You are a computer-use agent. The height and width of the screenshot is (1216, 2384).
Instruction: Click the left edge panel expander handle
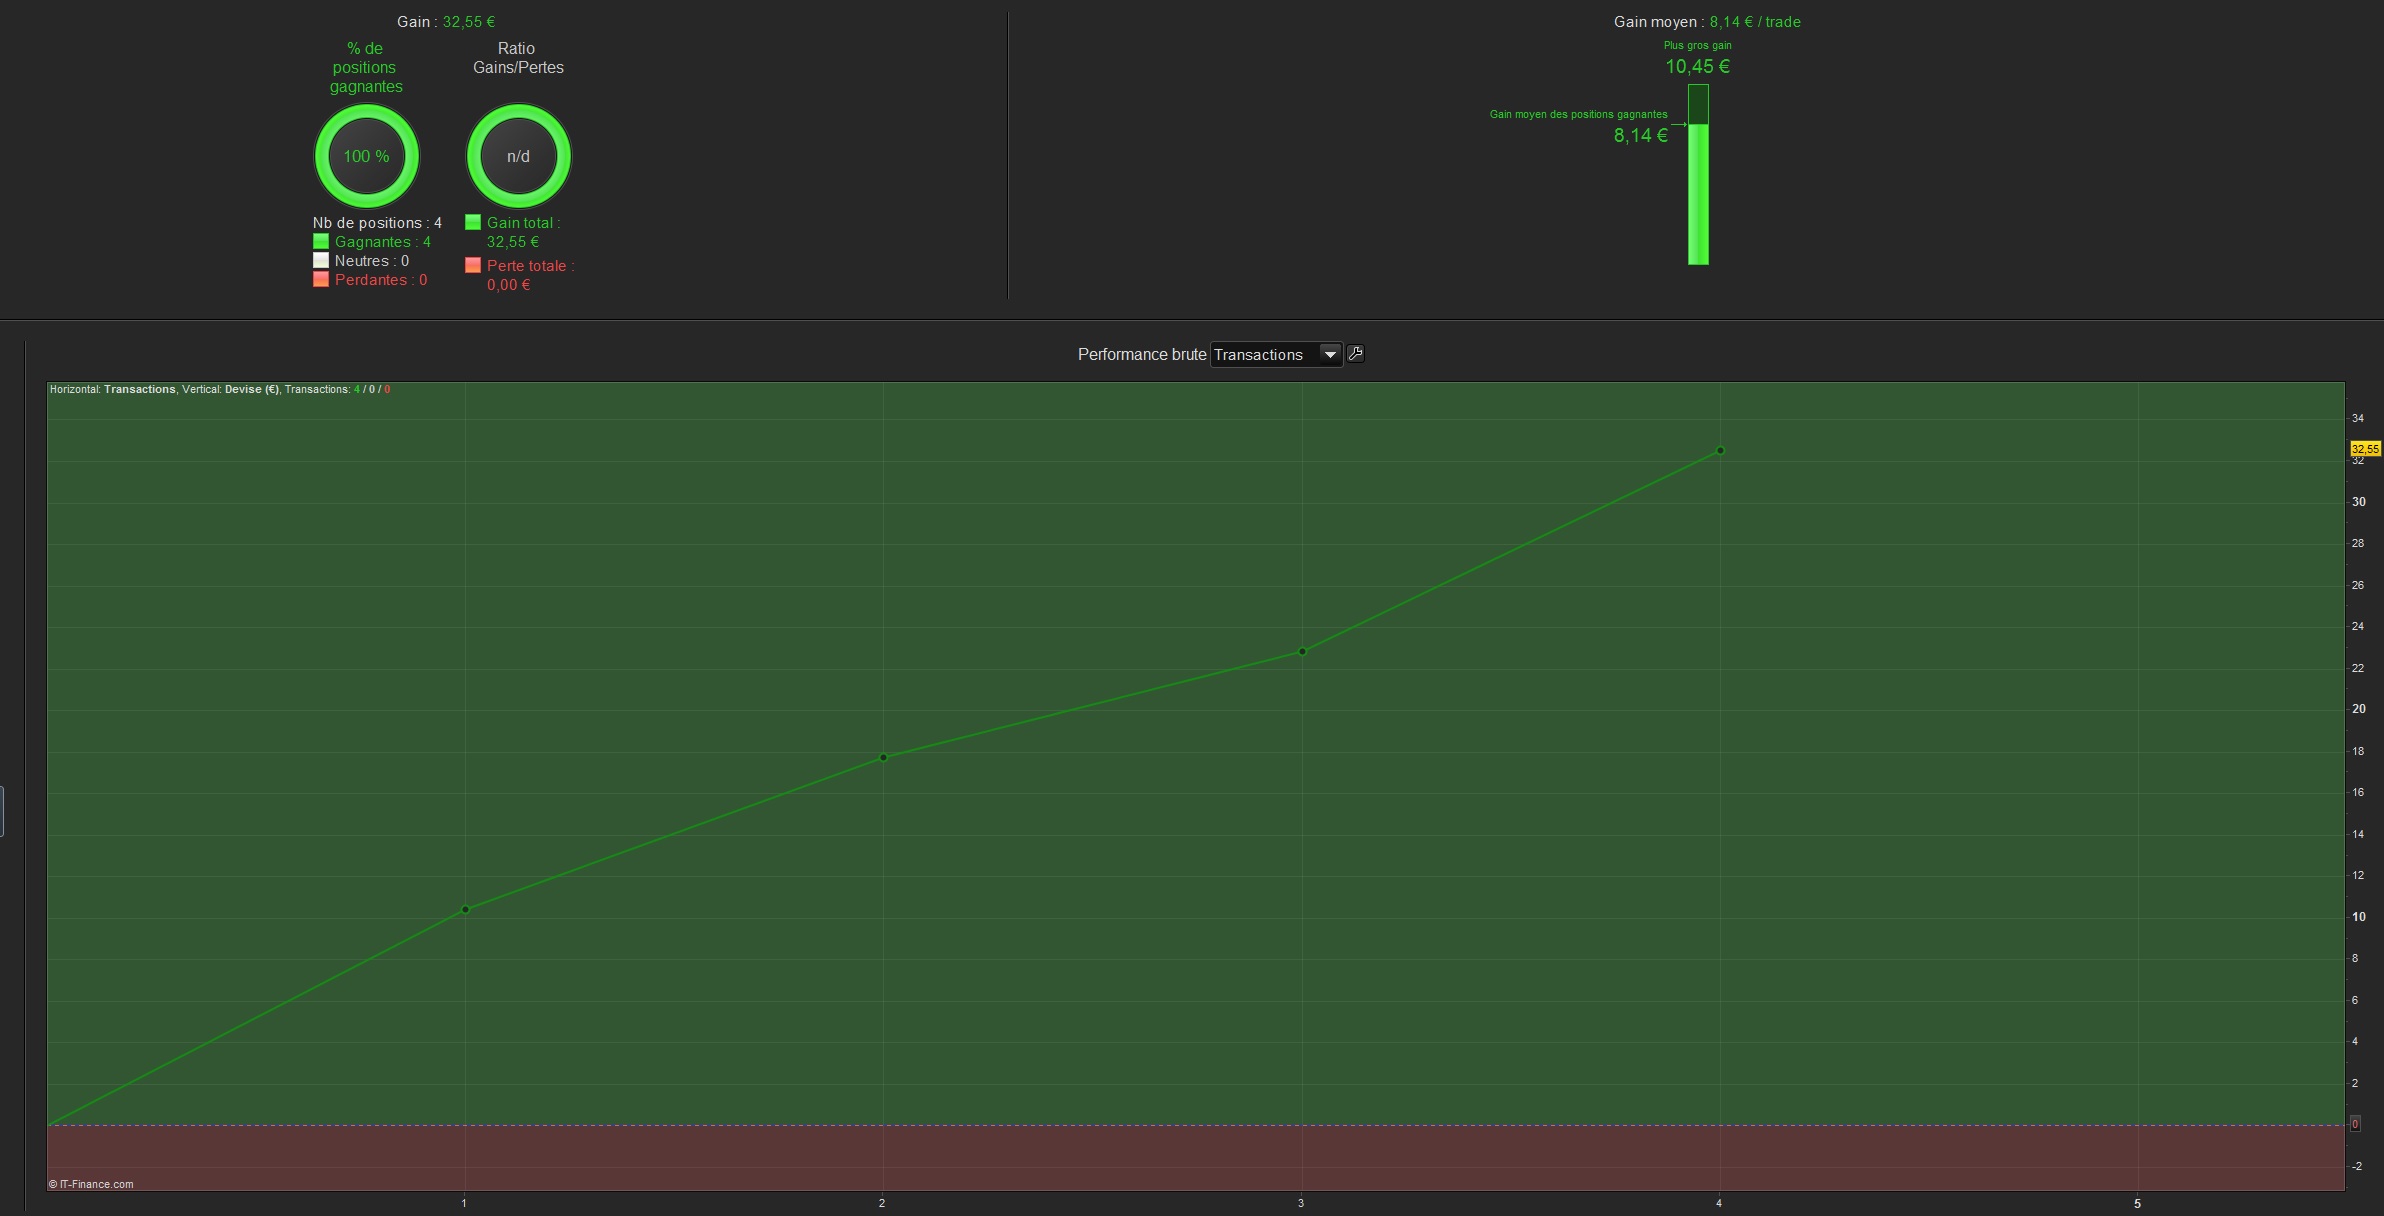[x=2, y=810]
